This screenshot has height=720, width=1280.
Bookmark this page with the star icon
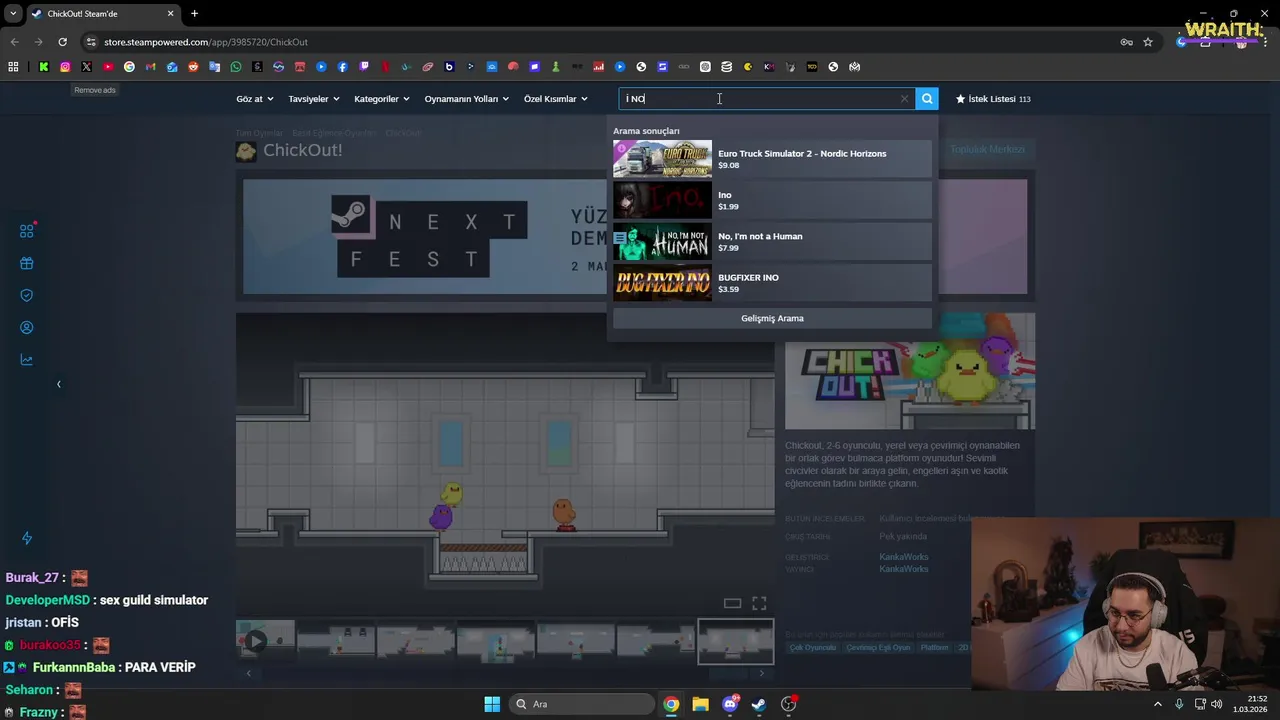pos(1148,42)
